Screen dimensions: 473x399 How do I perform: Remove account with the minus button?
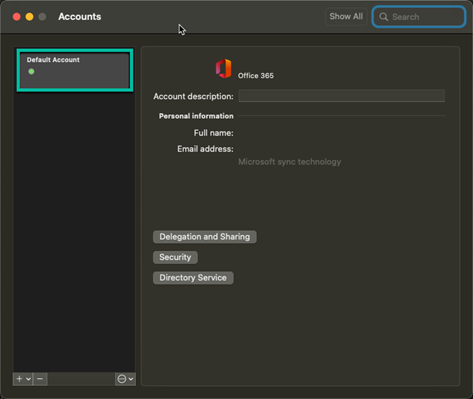tap(40, 379)
